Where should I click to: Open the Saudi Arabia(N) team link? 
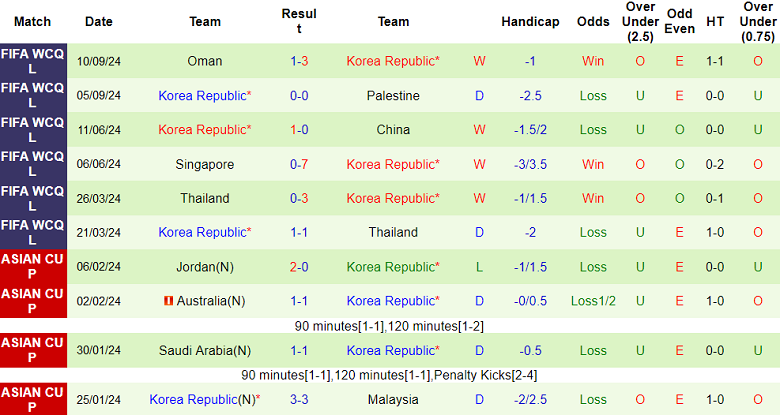(205, 351)
